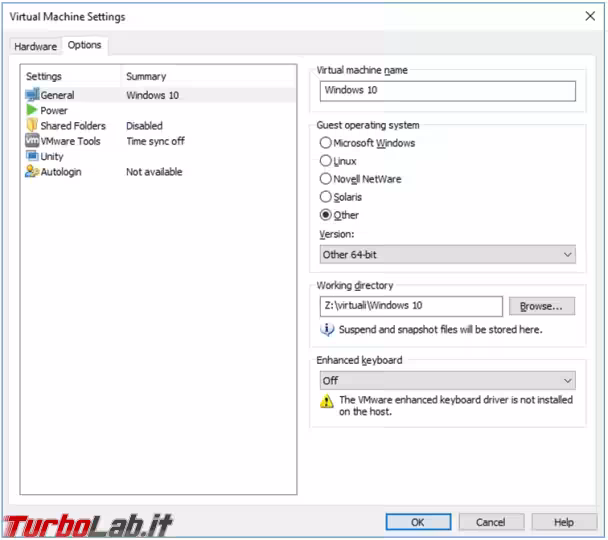Screen dimensions: 608x540
Task: Click the Working directory path field
Action: tap(410, 306)
